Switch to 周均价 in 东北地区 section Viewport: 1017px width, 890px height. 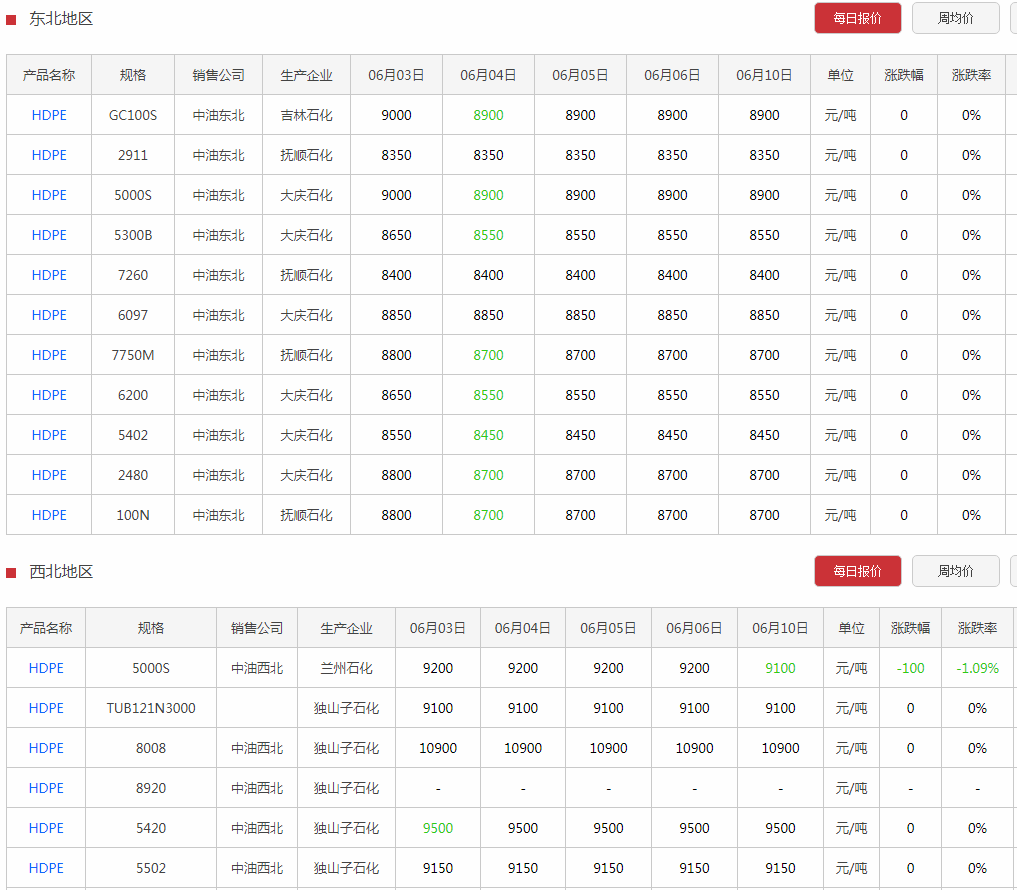pos(955,18)
